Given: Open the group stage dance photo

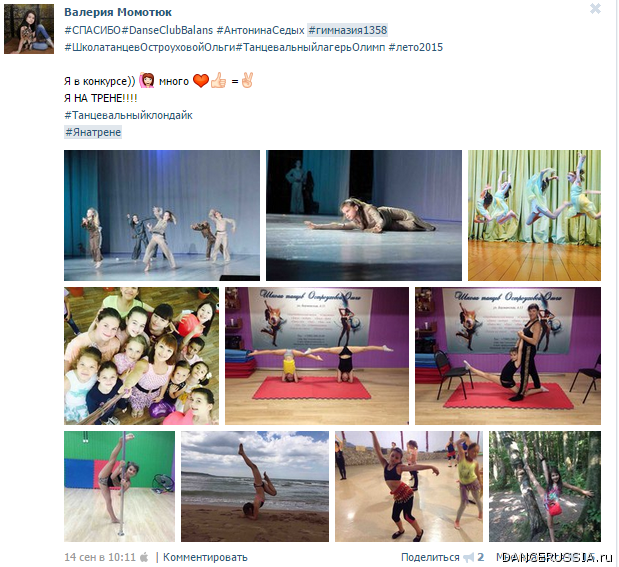Looking at the screenshot, I should (162, 215).
